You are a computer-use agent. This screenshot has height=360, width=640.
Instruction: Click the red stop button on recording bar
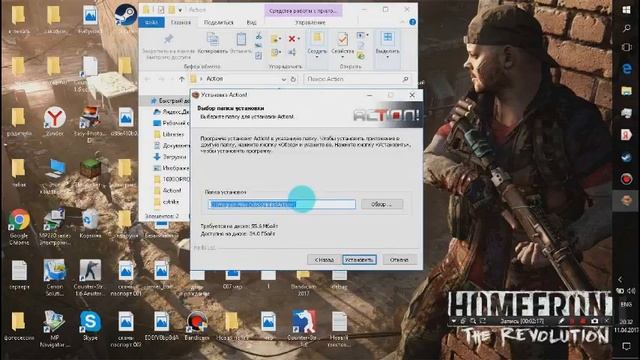(x=583, y=322)
